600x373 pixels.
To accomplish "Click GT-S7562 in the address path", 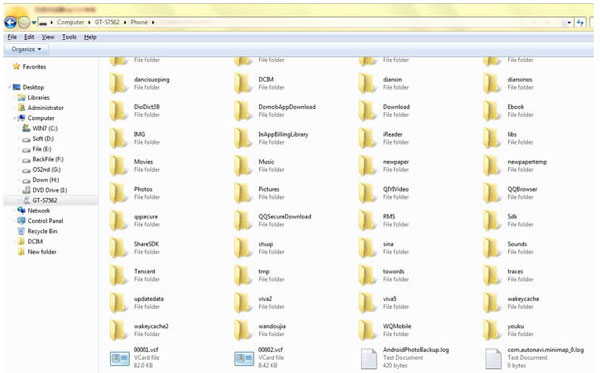I will click(107, 22).
